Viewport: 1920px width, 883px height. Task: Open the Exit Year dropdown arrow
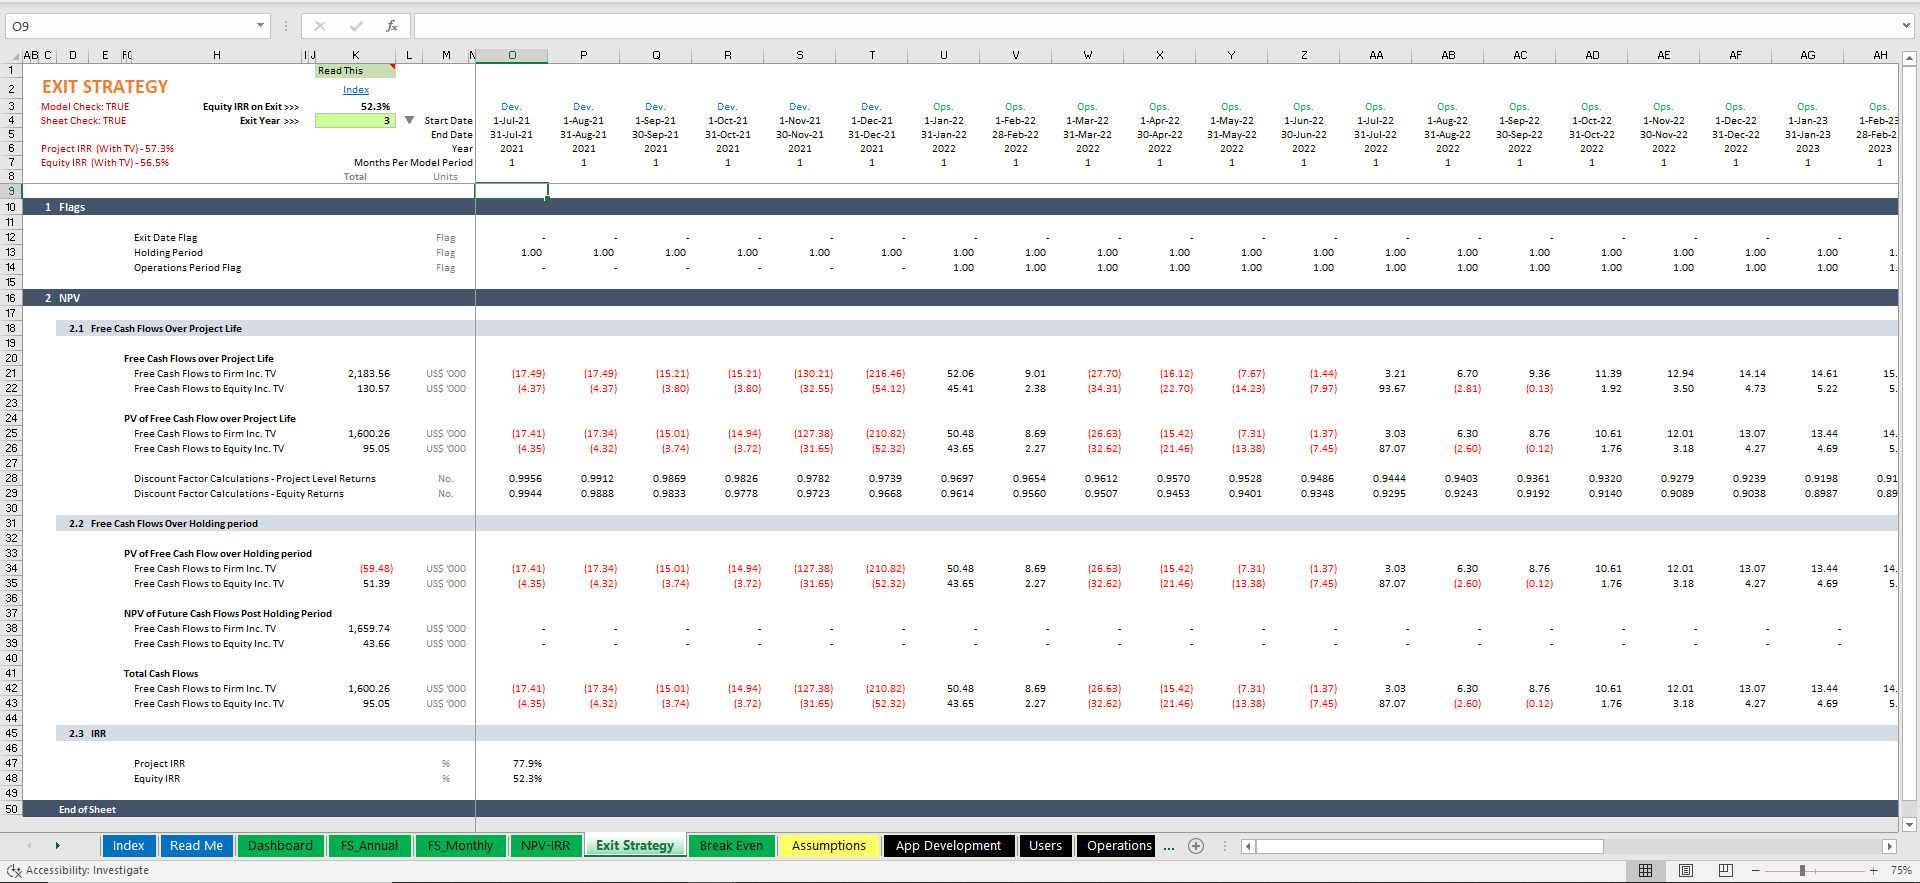tap(409, 120)
